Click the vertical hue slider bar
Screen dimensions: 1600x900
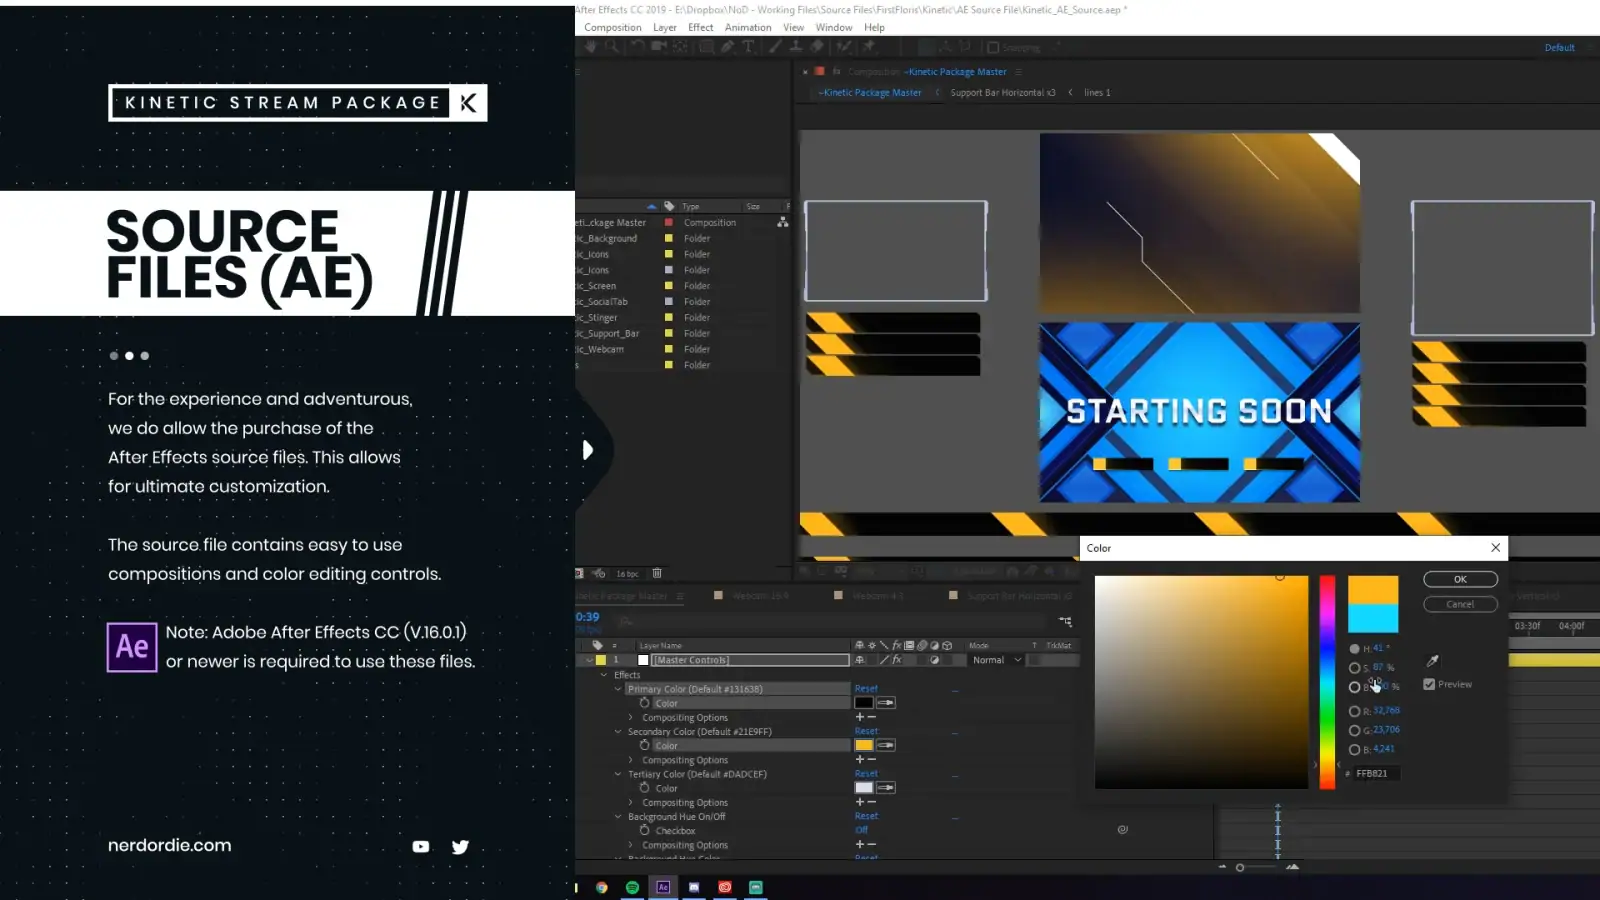[1327, 682]
